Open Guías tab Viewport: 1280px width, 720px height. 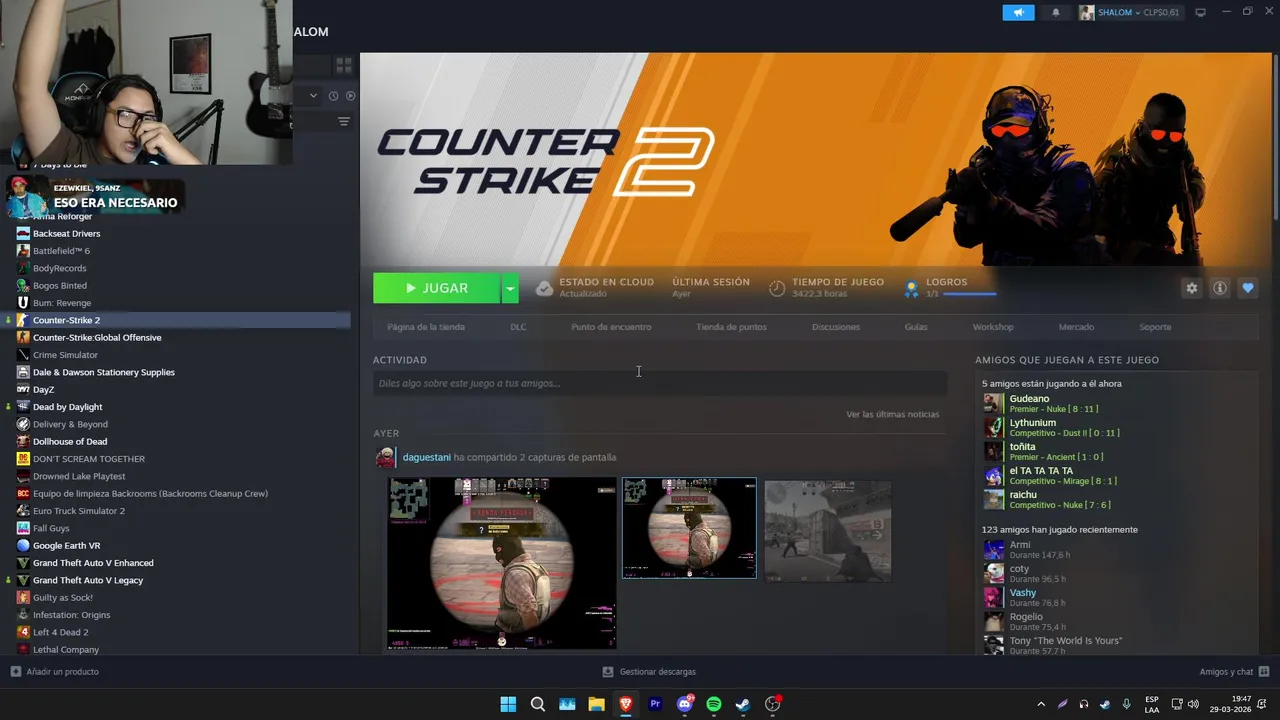pyautogui.click(x=916, y=327)
